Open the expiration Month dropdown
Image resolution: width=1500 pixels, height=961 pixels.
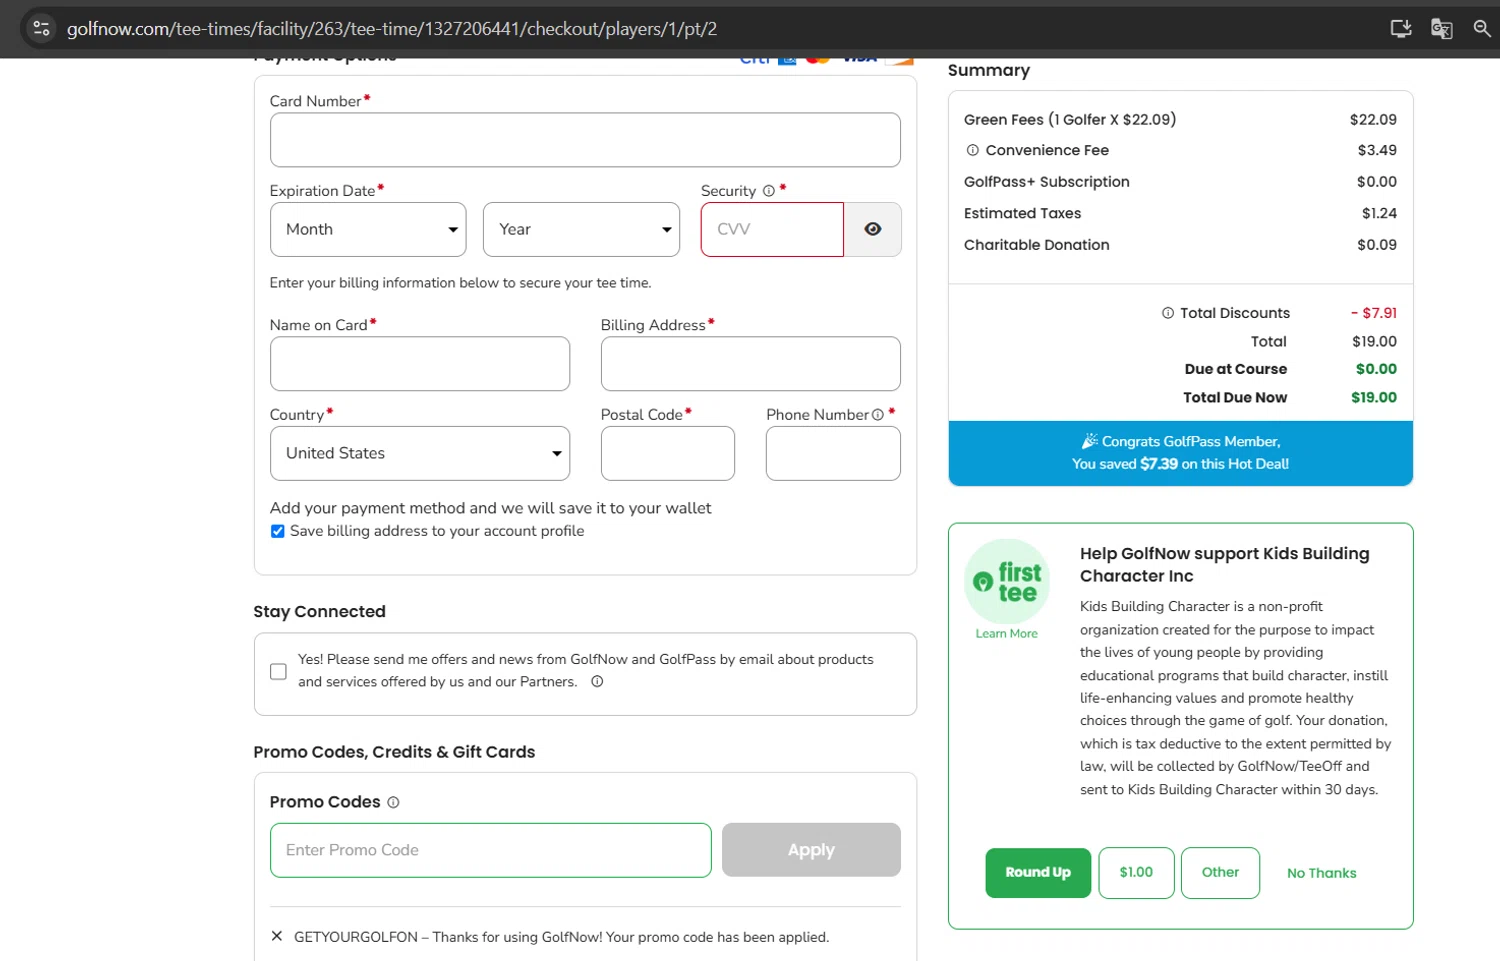368,229
